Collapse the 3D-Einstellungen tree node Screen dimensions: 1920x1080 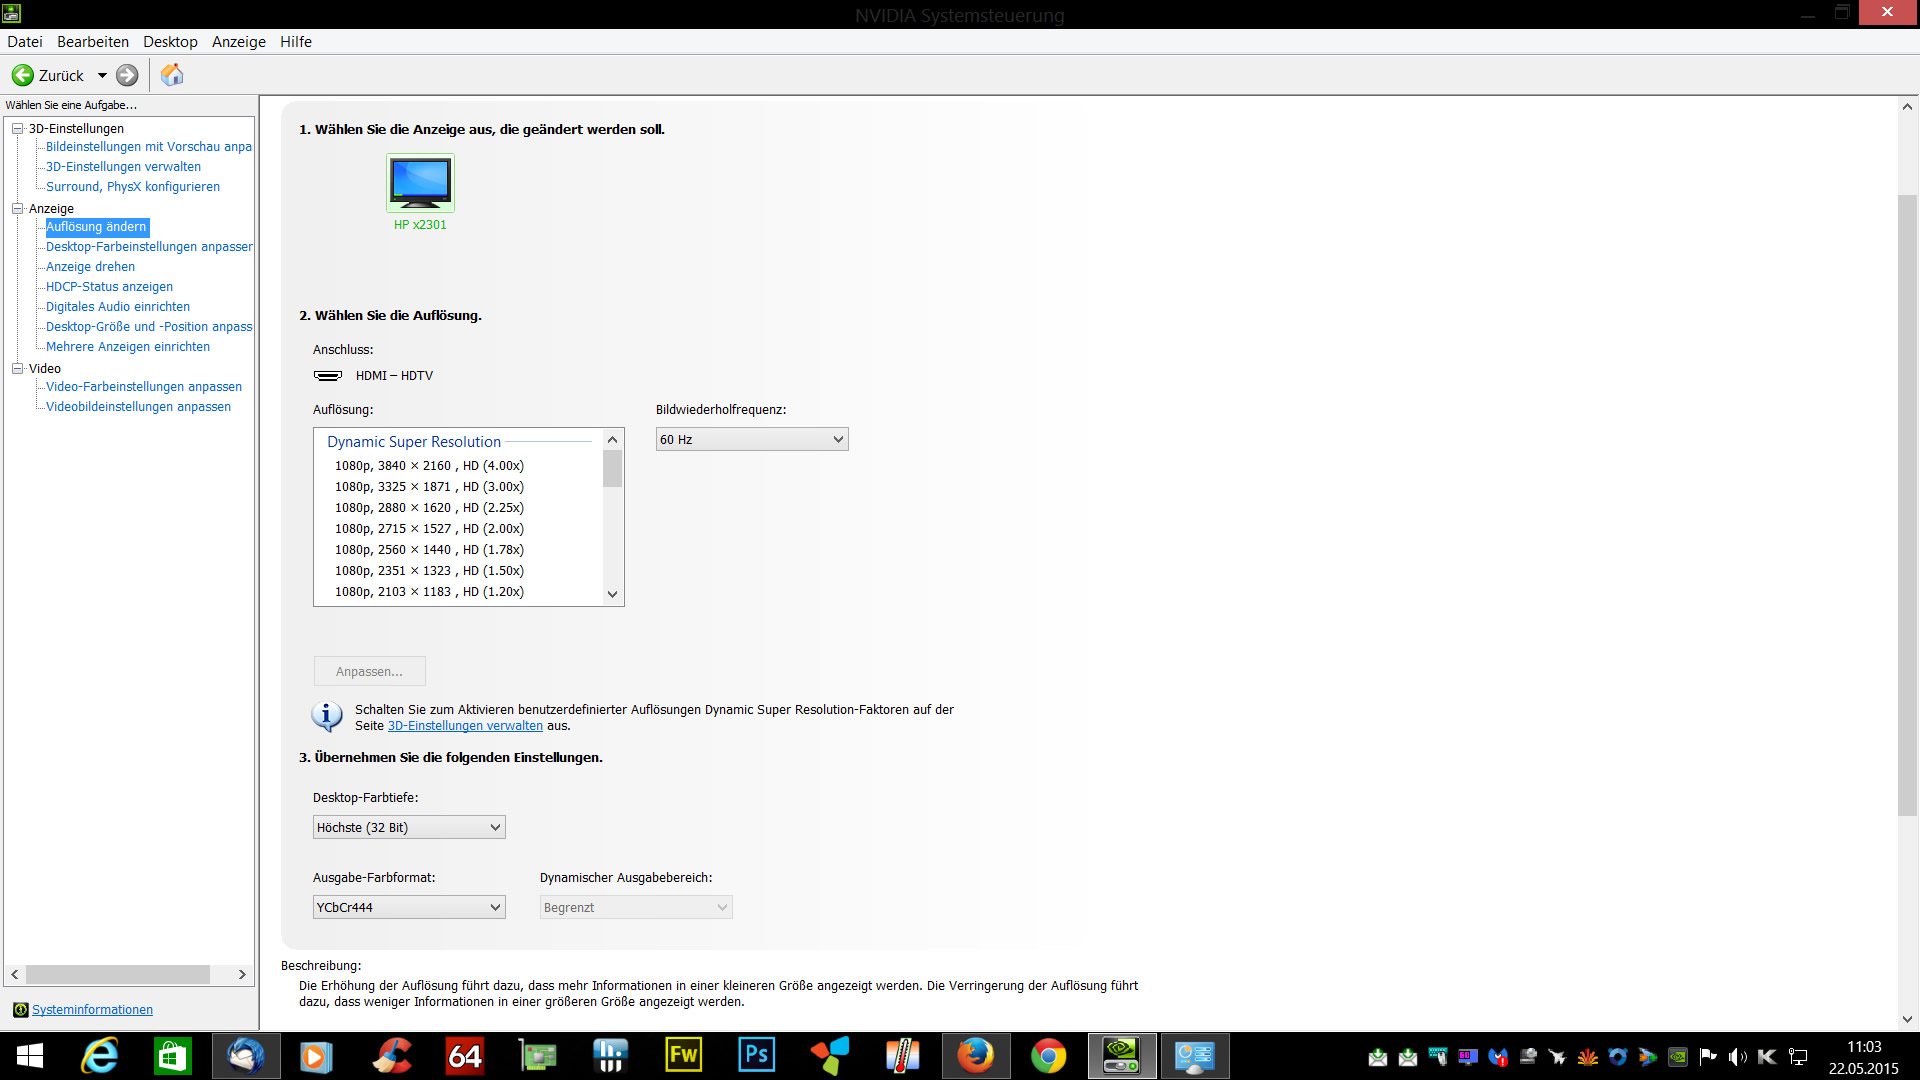click(17, 128)
